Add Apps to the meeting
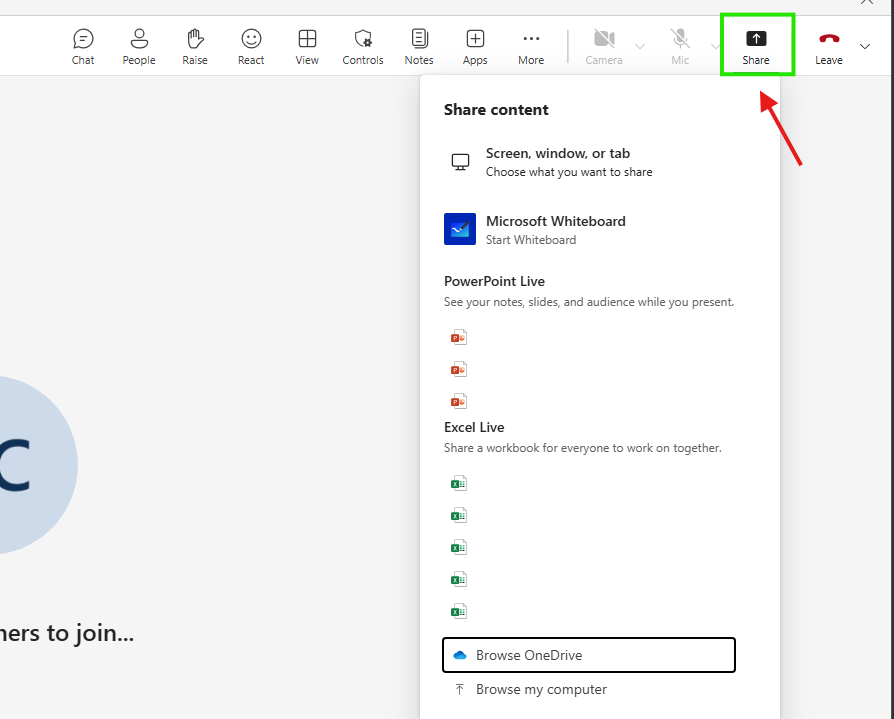The height and width of the screenshot is (719, 894). point(475,47)
